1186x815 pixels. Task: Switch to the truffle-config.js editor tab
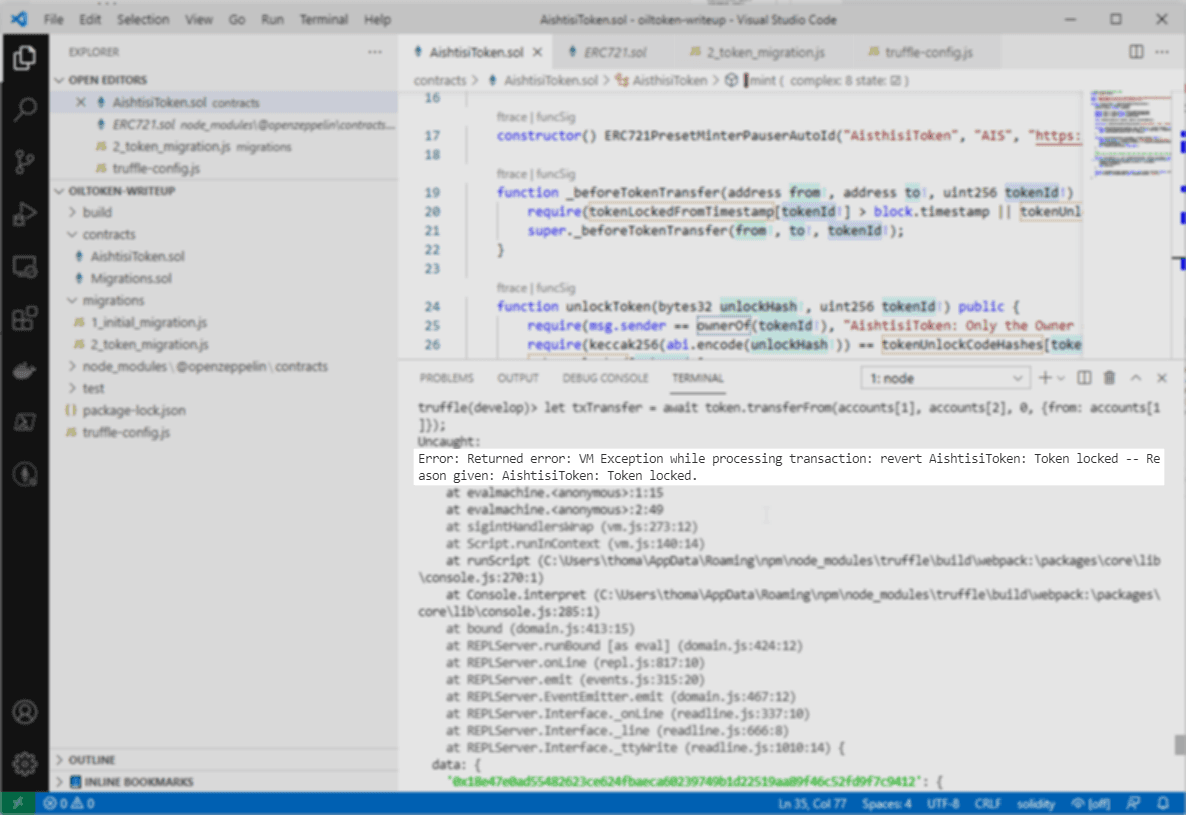(x=928, y=52)
